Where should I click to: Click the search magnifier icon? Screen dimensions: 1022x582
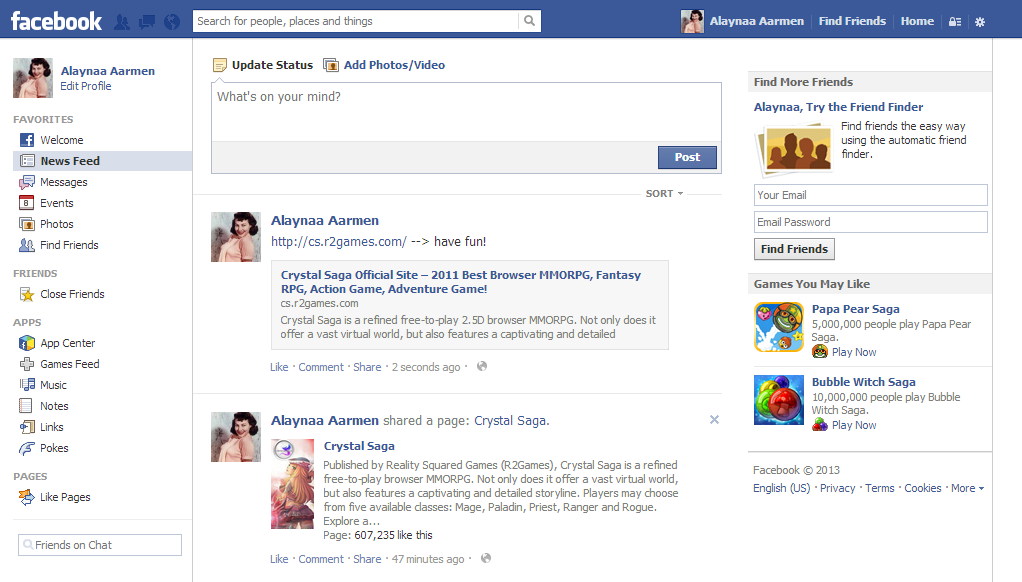pos(529,21)
